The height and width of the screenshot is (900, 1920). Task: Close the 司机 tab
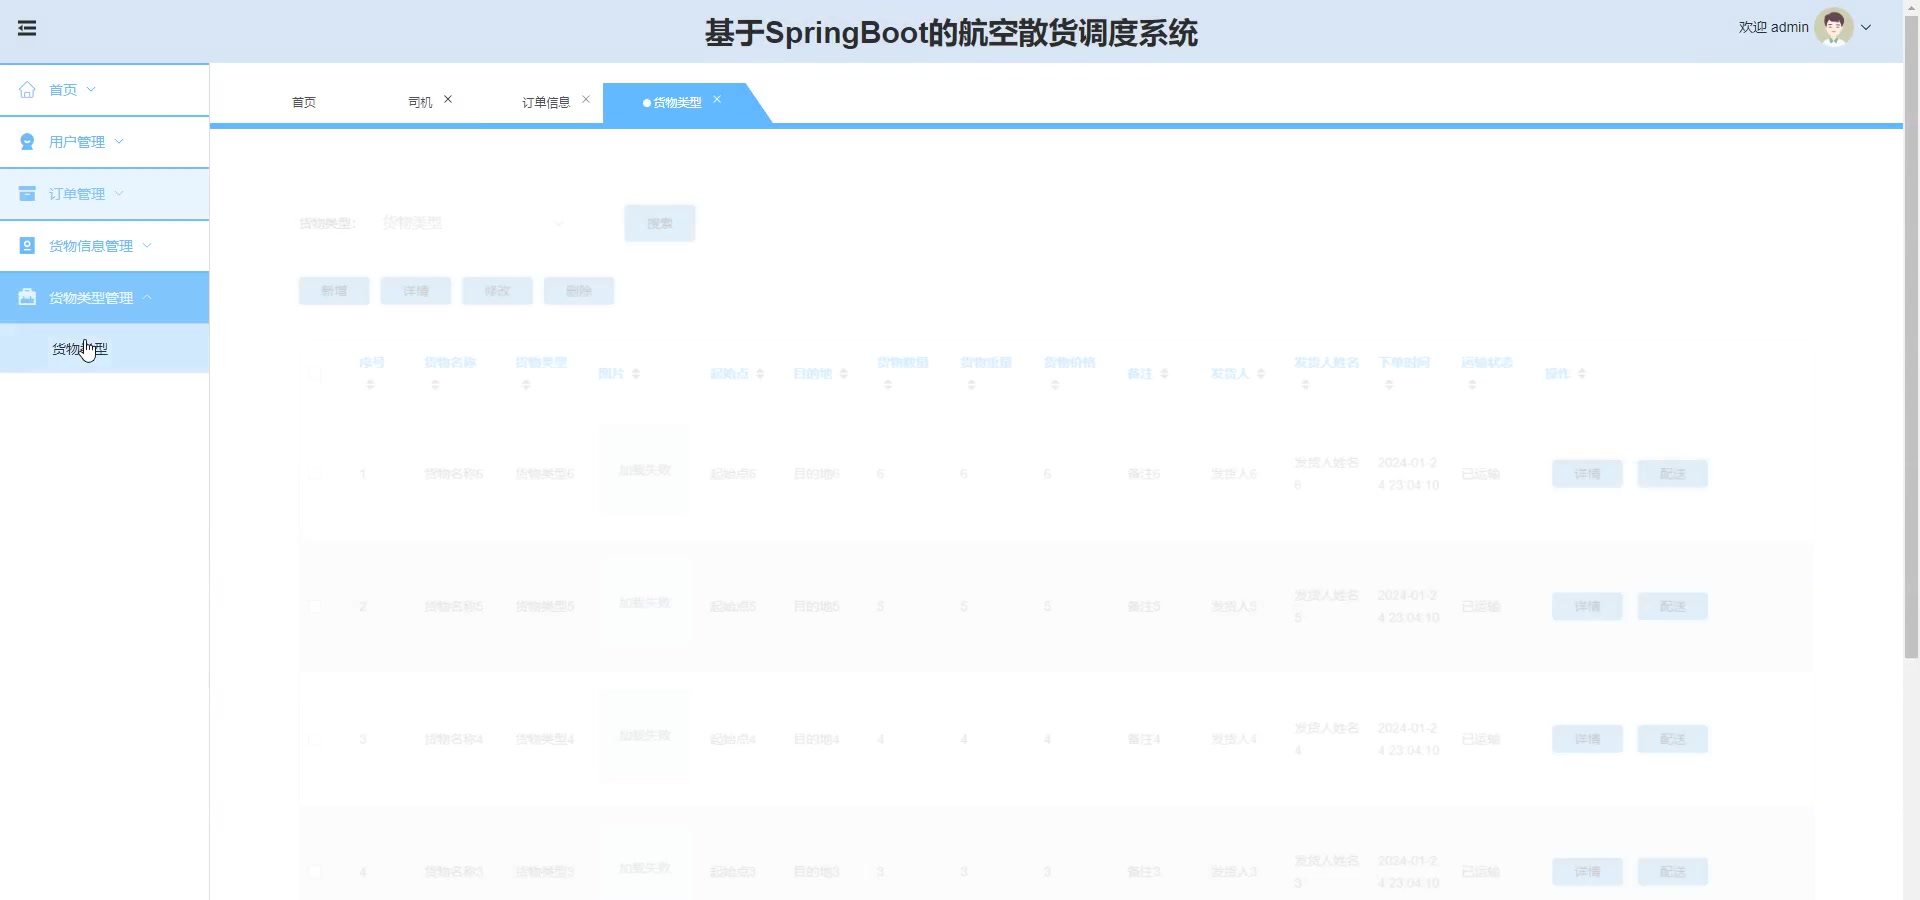[x=448, y=99]
